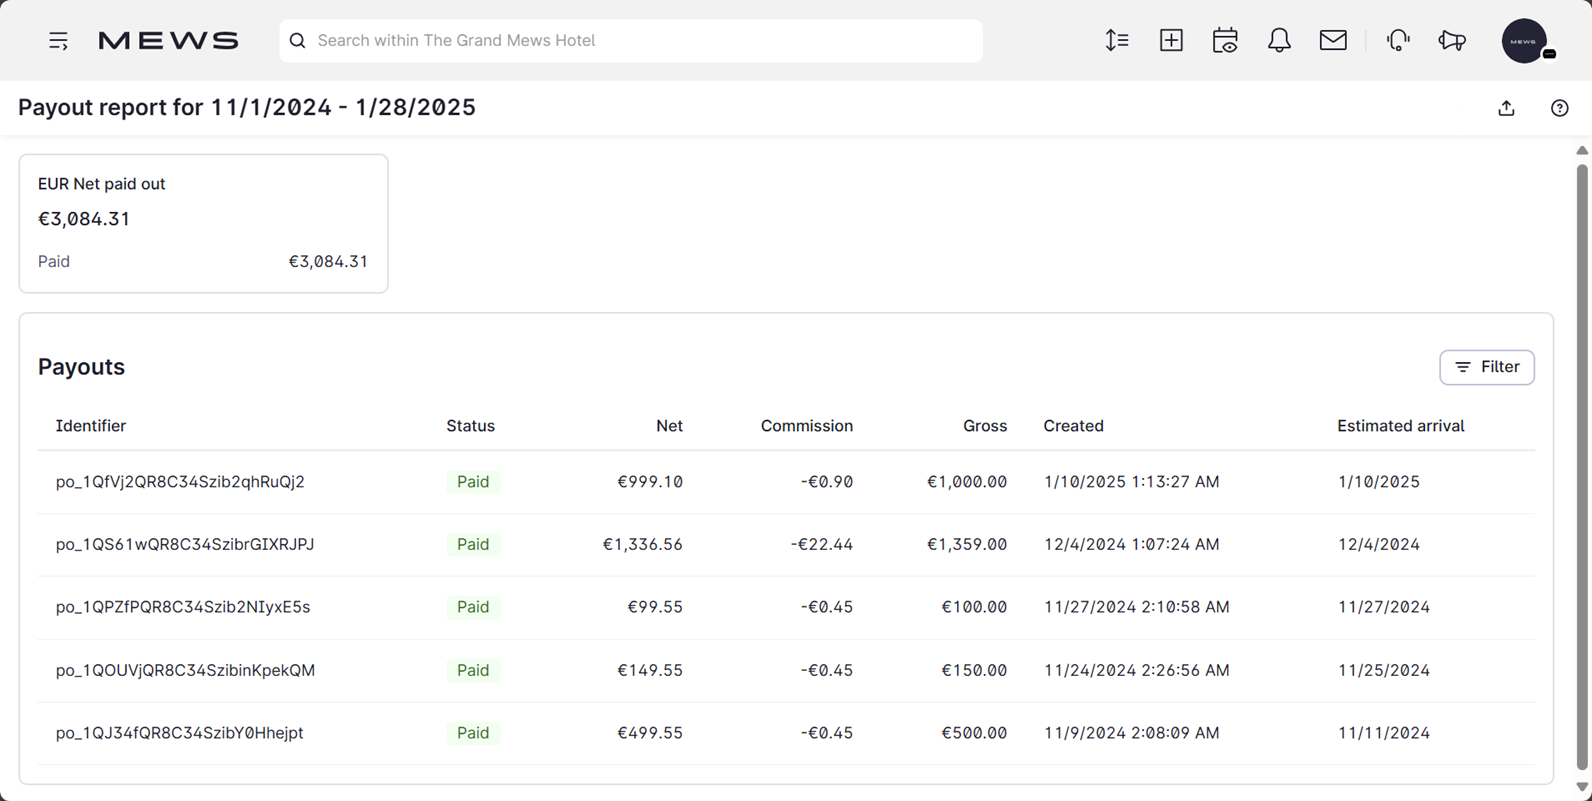Click the Net column header

669,426
